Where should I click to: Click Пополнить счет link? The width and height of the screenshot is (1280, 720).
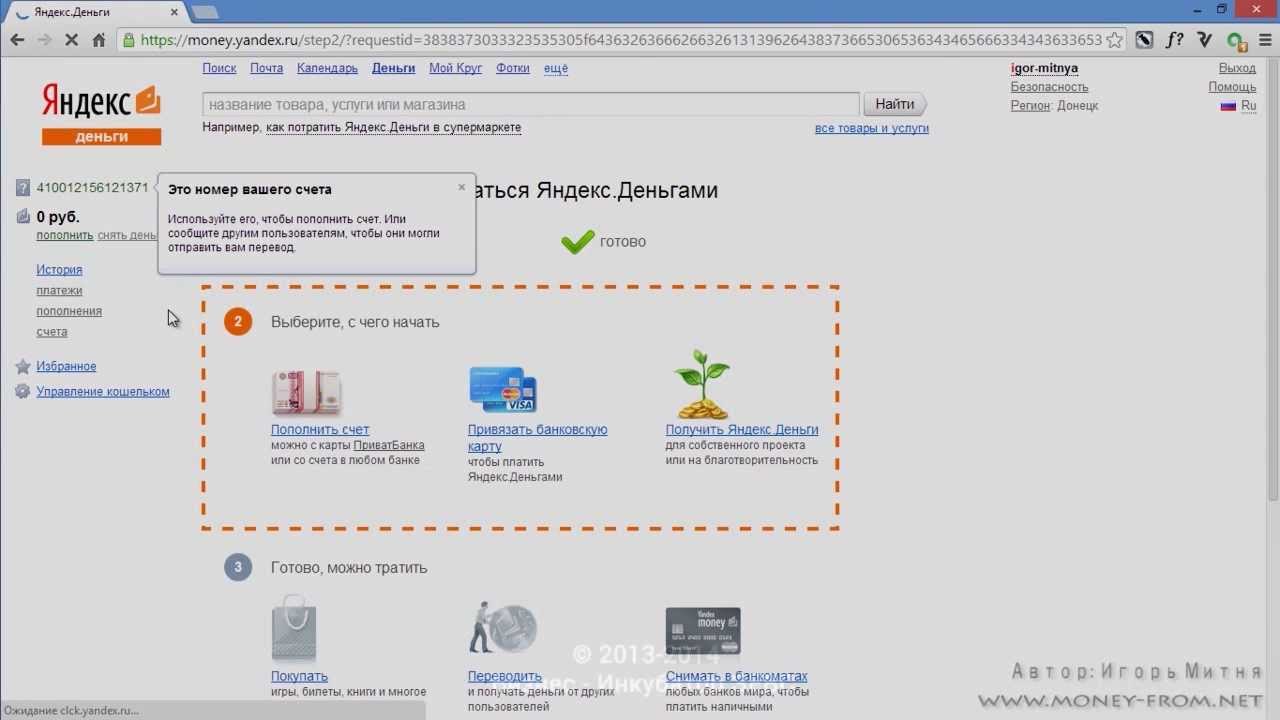pos(320,430)
